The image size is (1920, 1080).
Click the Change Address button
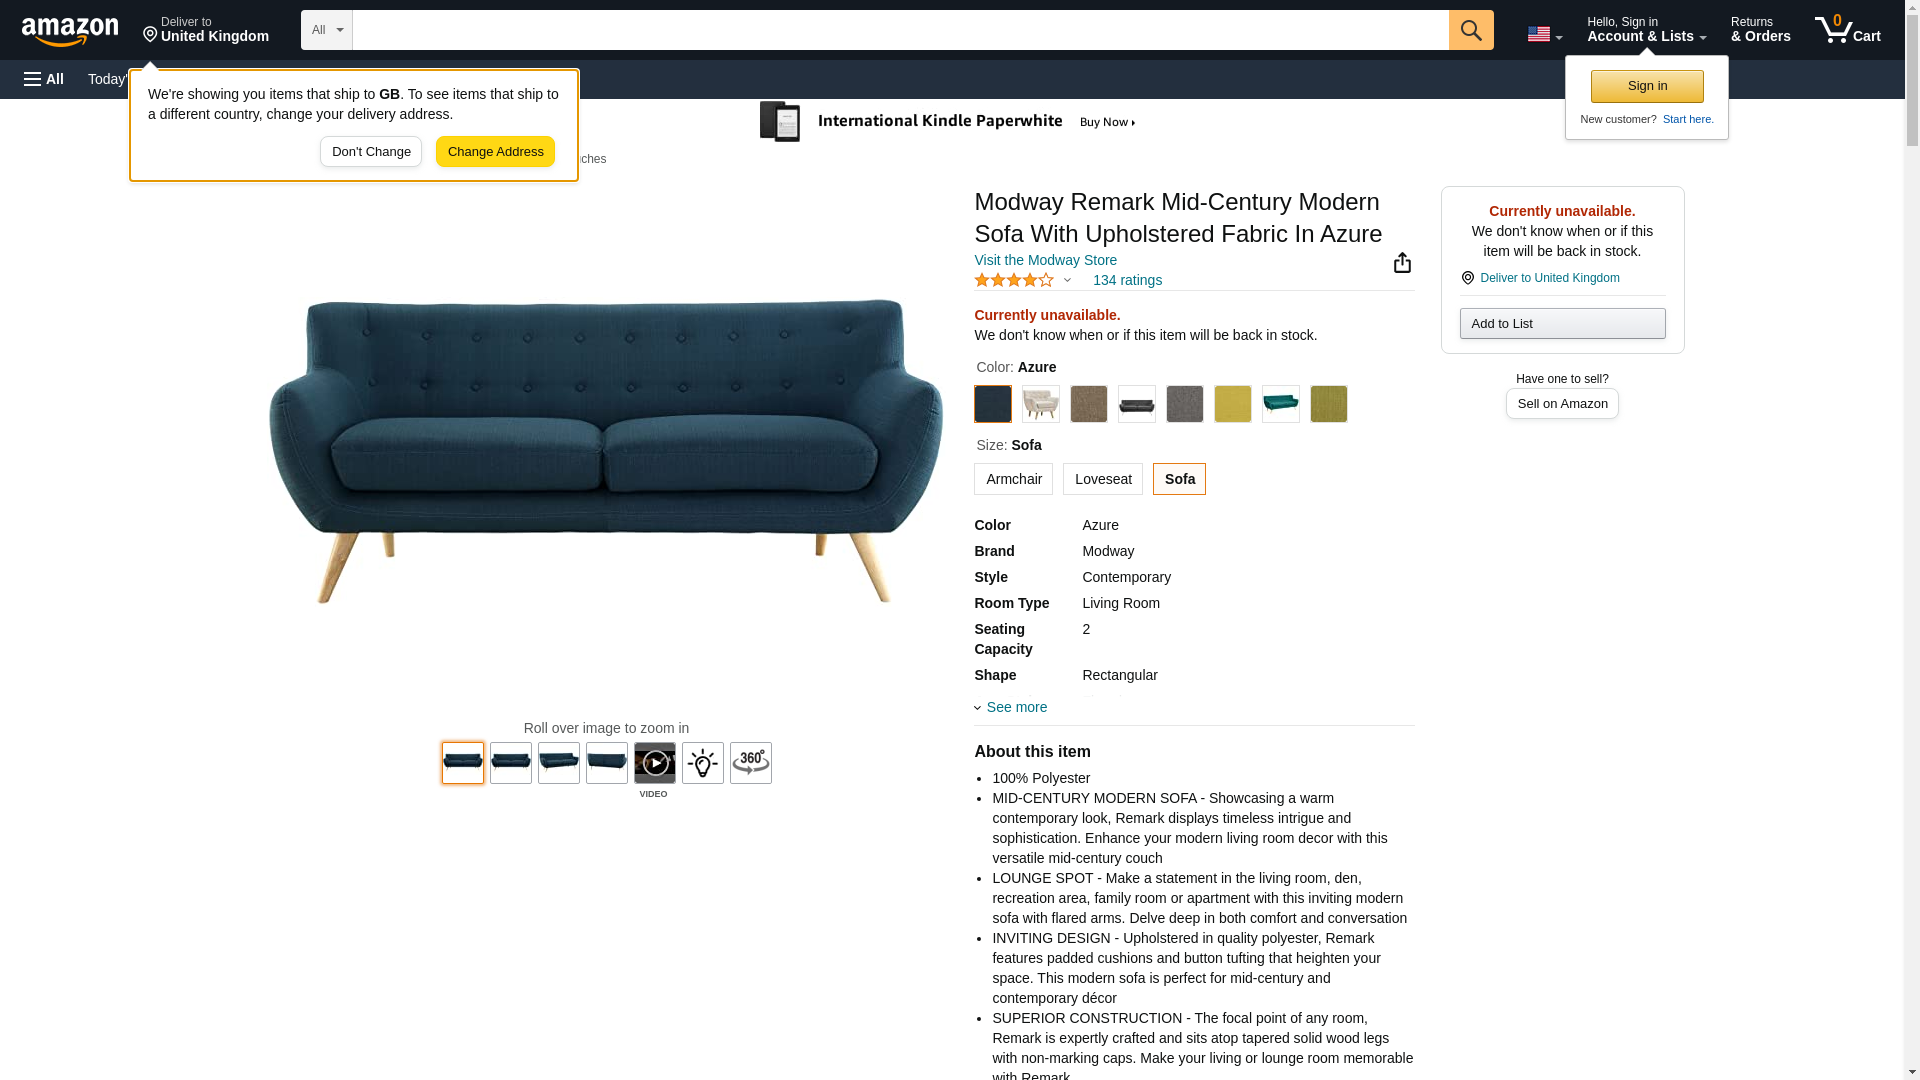click(495, 152)
